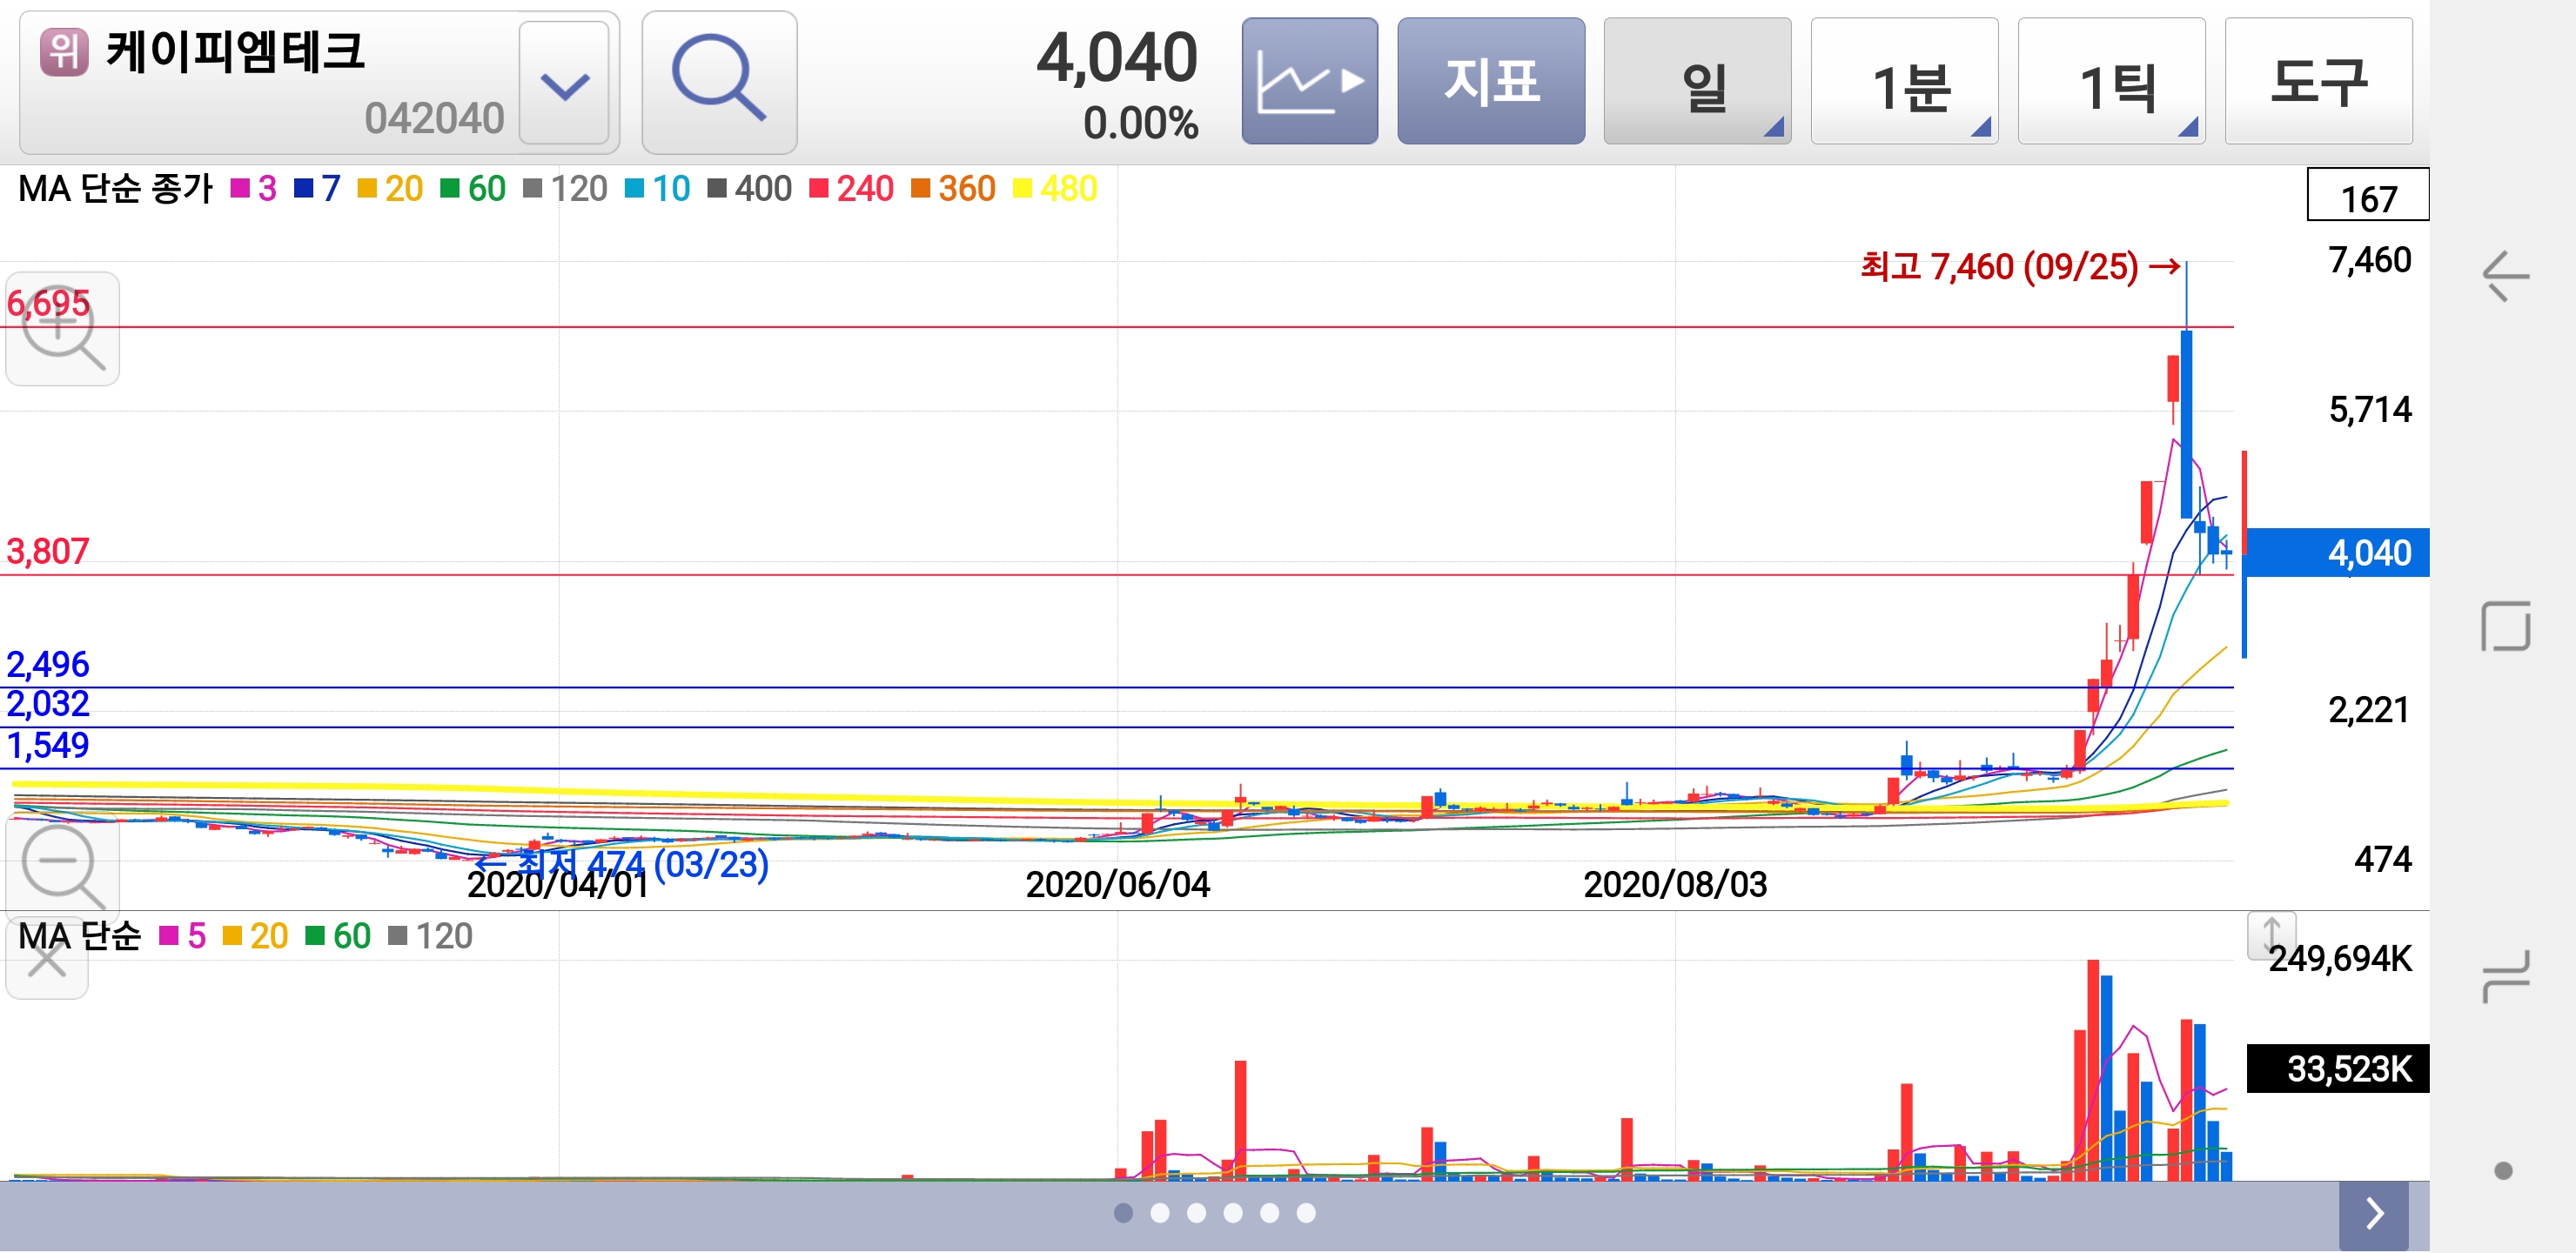2576x1253 pixels.
Task: Click the 2020/06/04 date axis label
Action: [1117, 884]
